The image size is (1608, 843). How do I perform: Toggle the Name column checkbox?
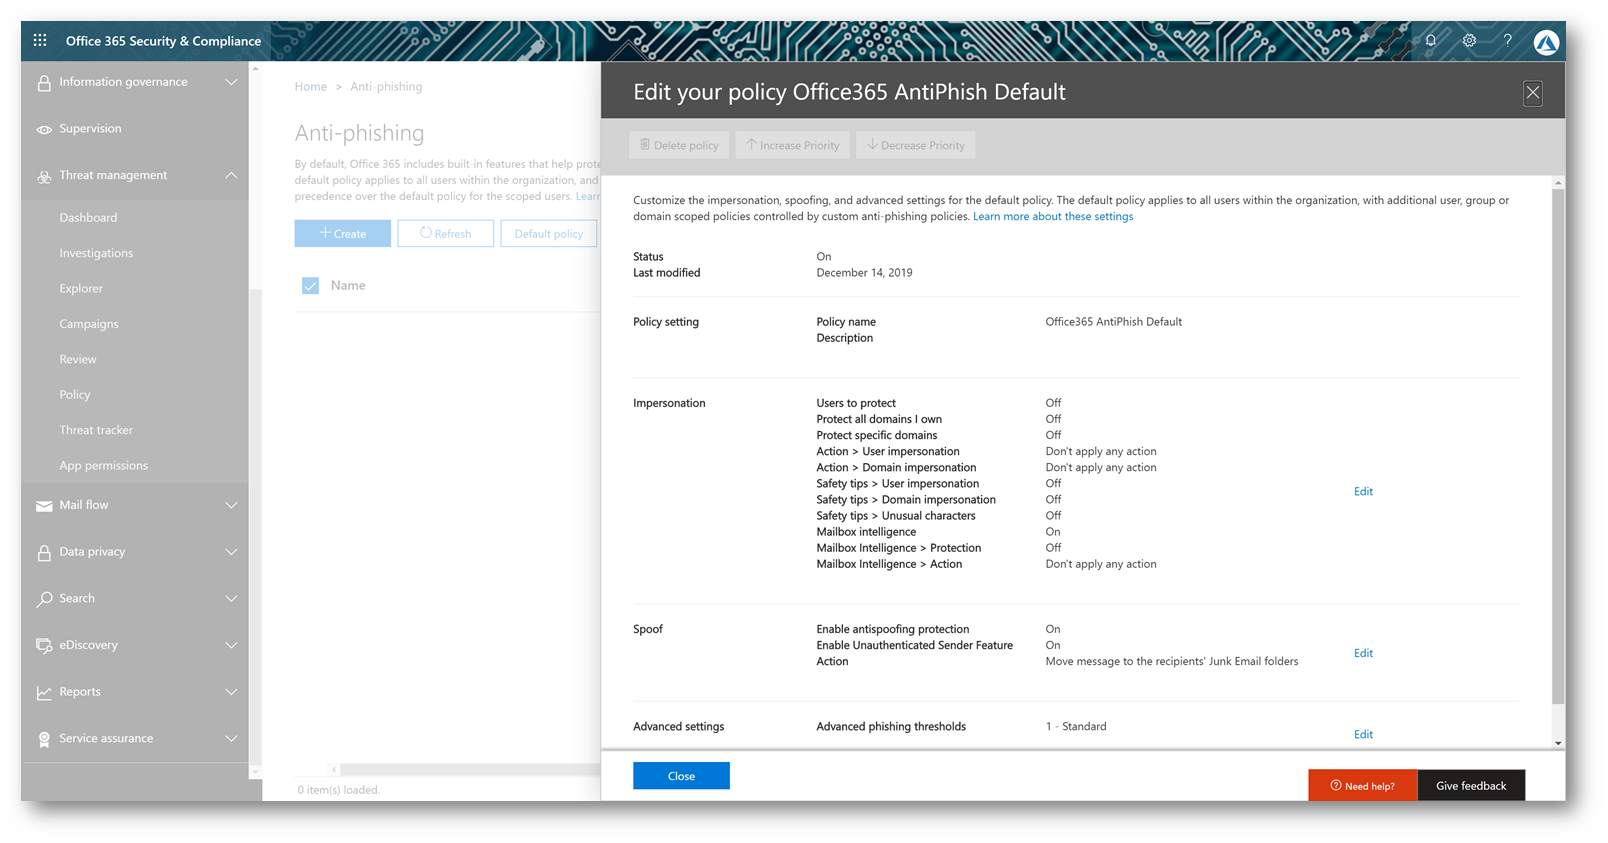(310, 286)
